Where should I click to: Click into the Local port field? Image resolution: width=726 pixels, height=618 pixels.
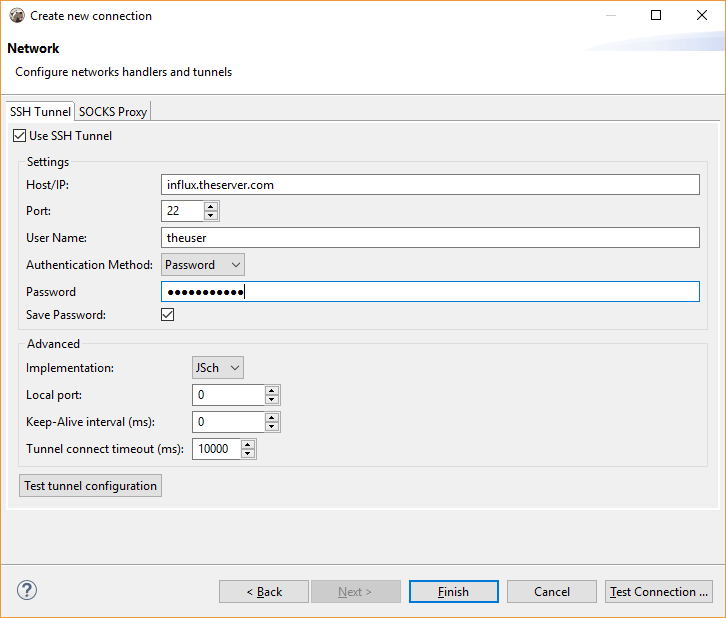pos(228,395)
